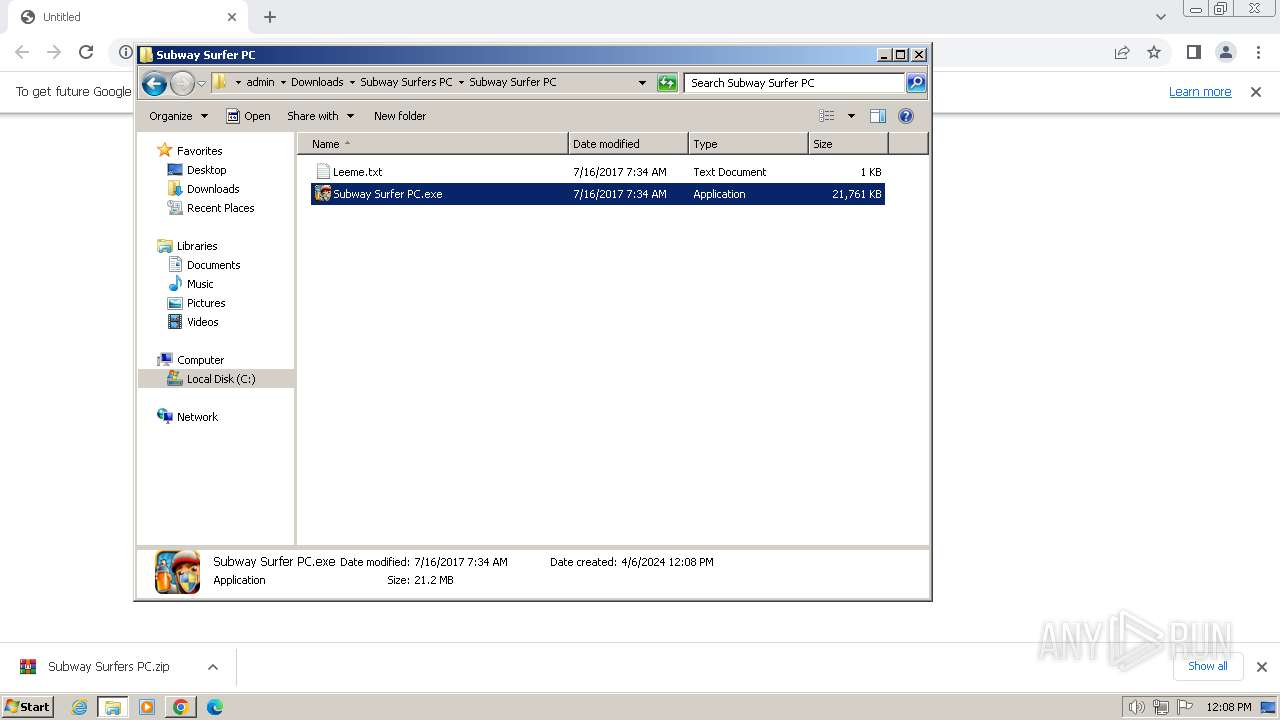Toggle the Chrome side panel
The width and height of the screenshot is (1280, 720).
coord(1194,52)
